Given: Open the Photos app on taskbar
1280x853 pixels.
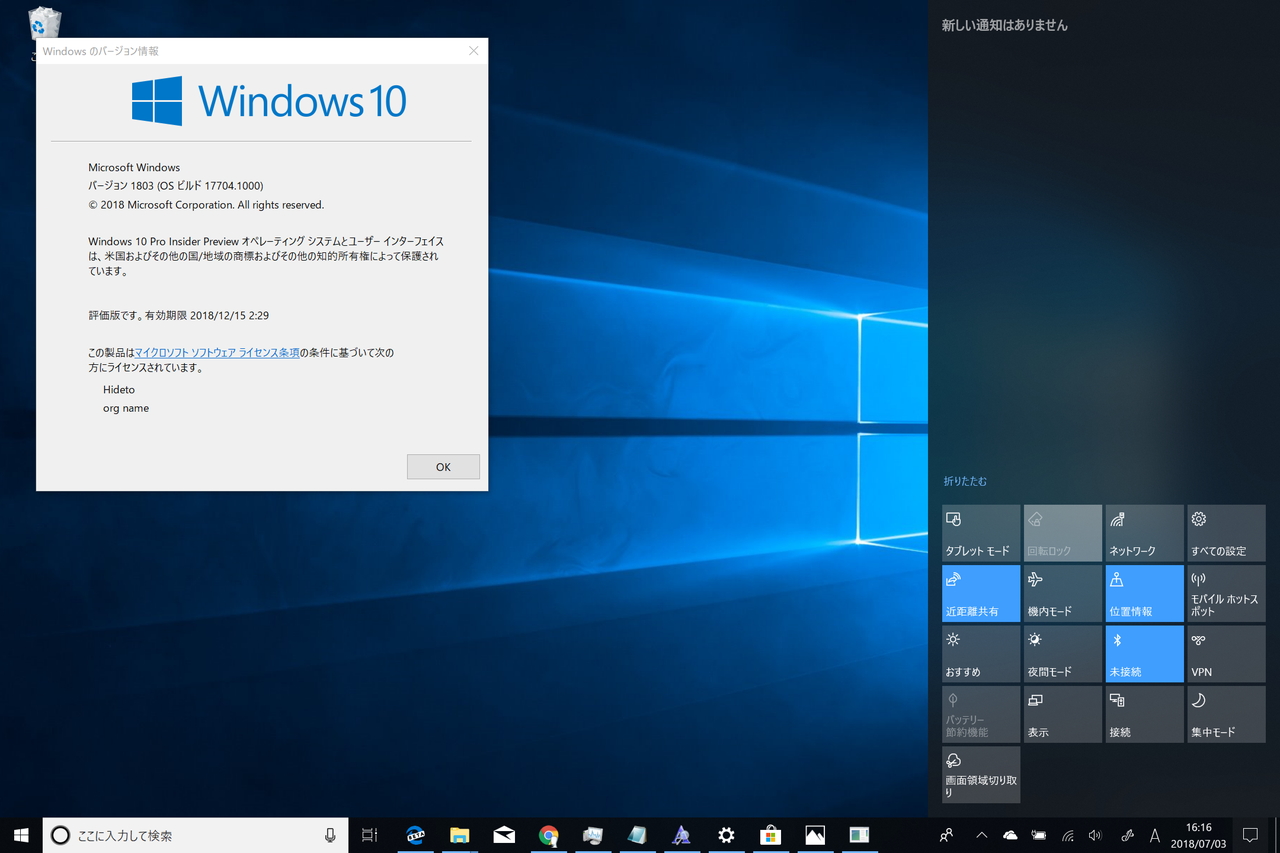Looking at the screenshot, I should pos(815,835).
